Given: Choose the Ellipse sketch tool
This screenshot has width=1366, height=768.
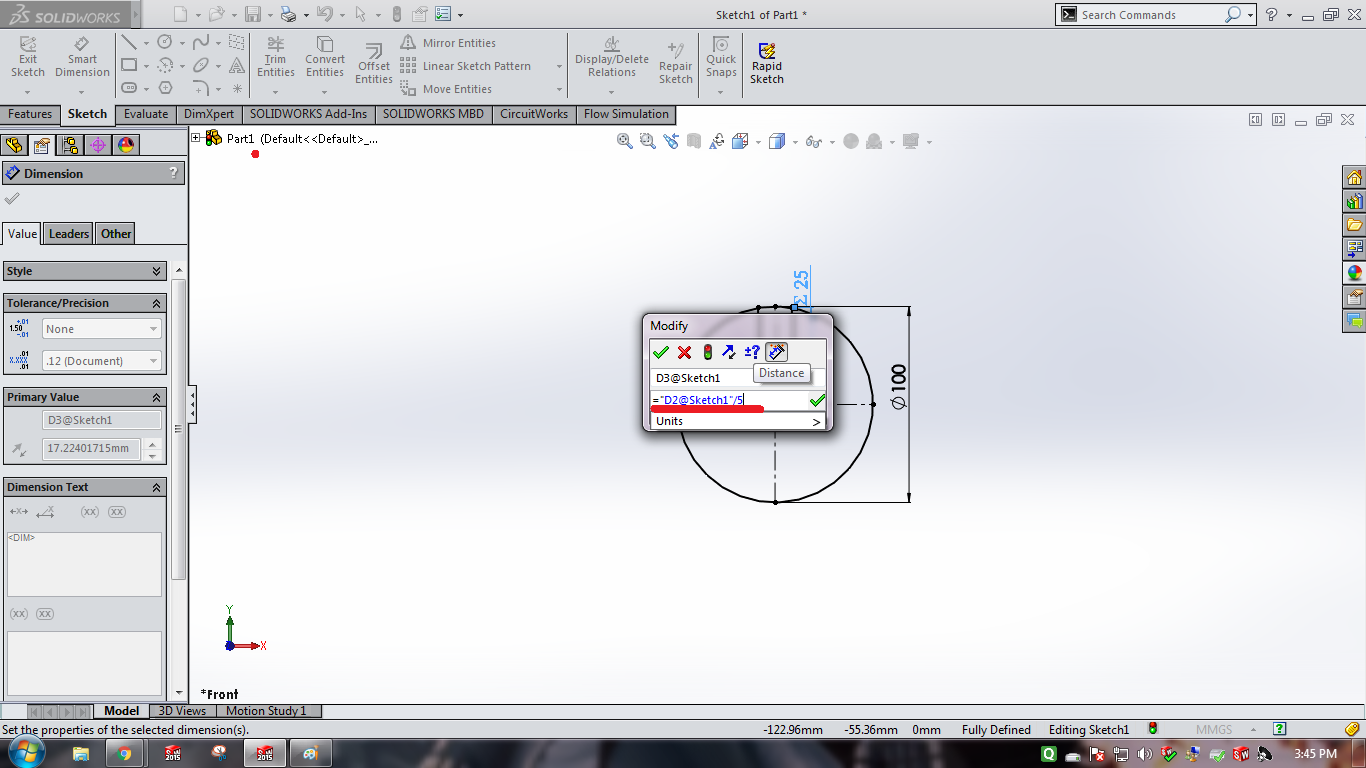Looking at the screenshot, I should pyautogui.click(x=201, y=65).
